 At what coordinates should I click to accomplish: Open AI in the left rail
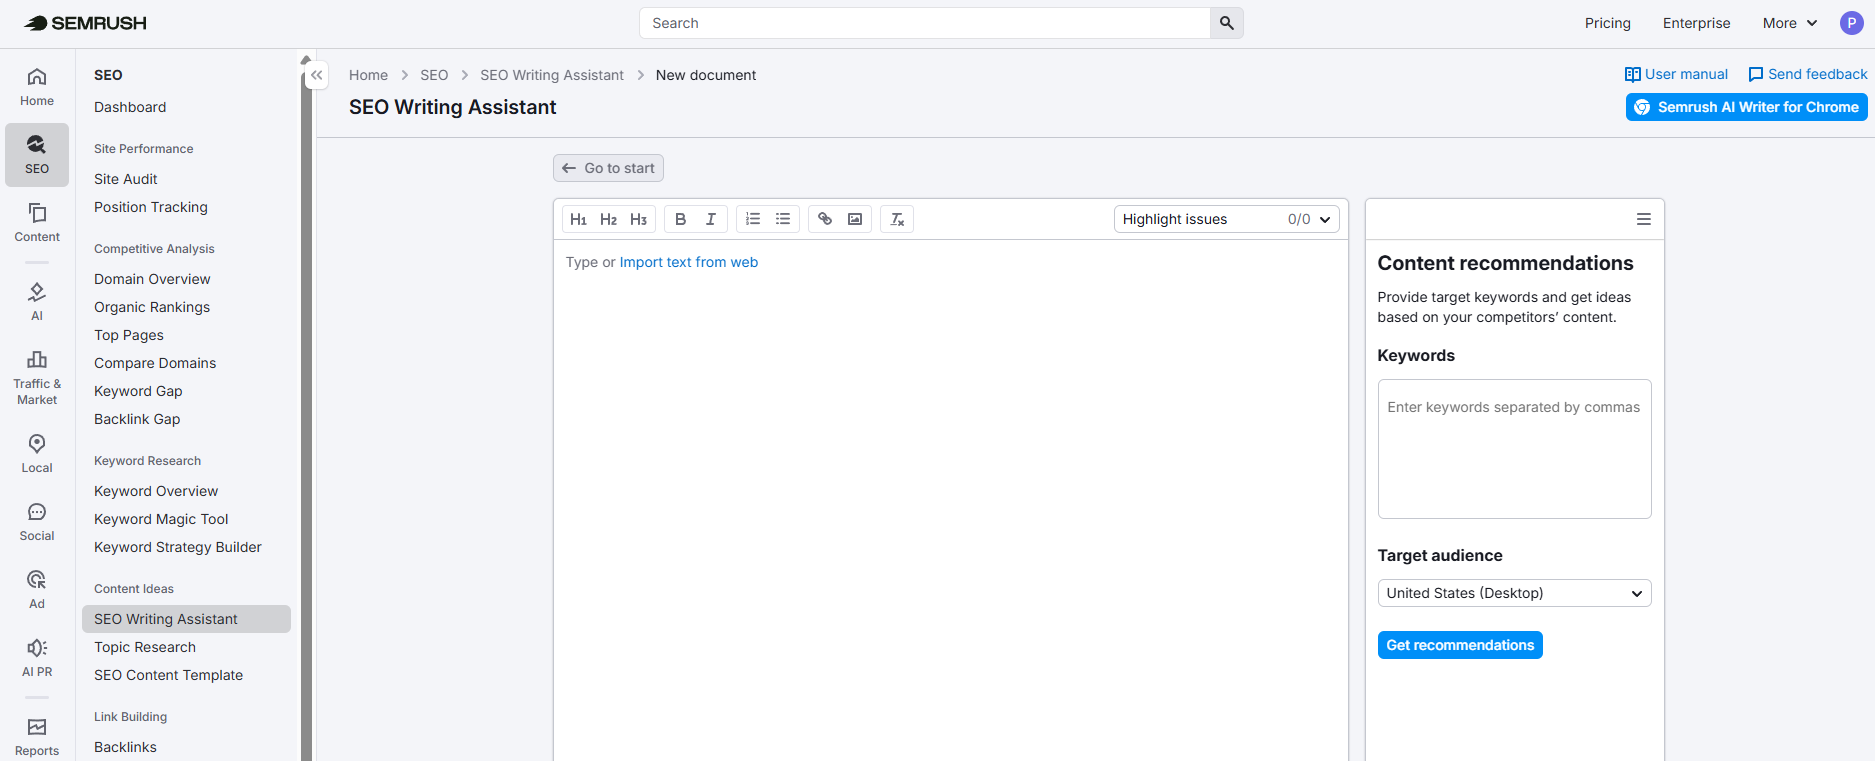[x=37, y=302]
